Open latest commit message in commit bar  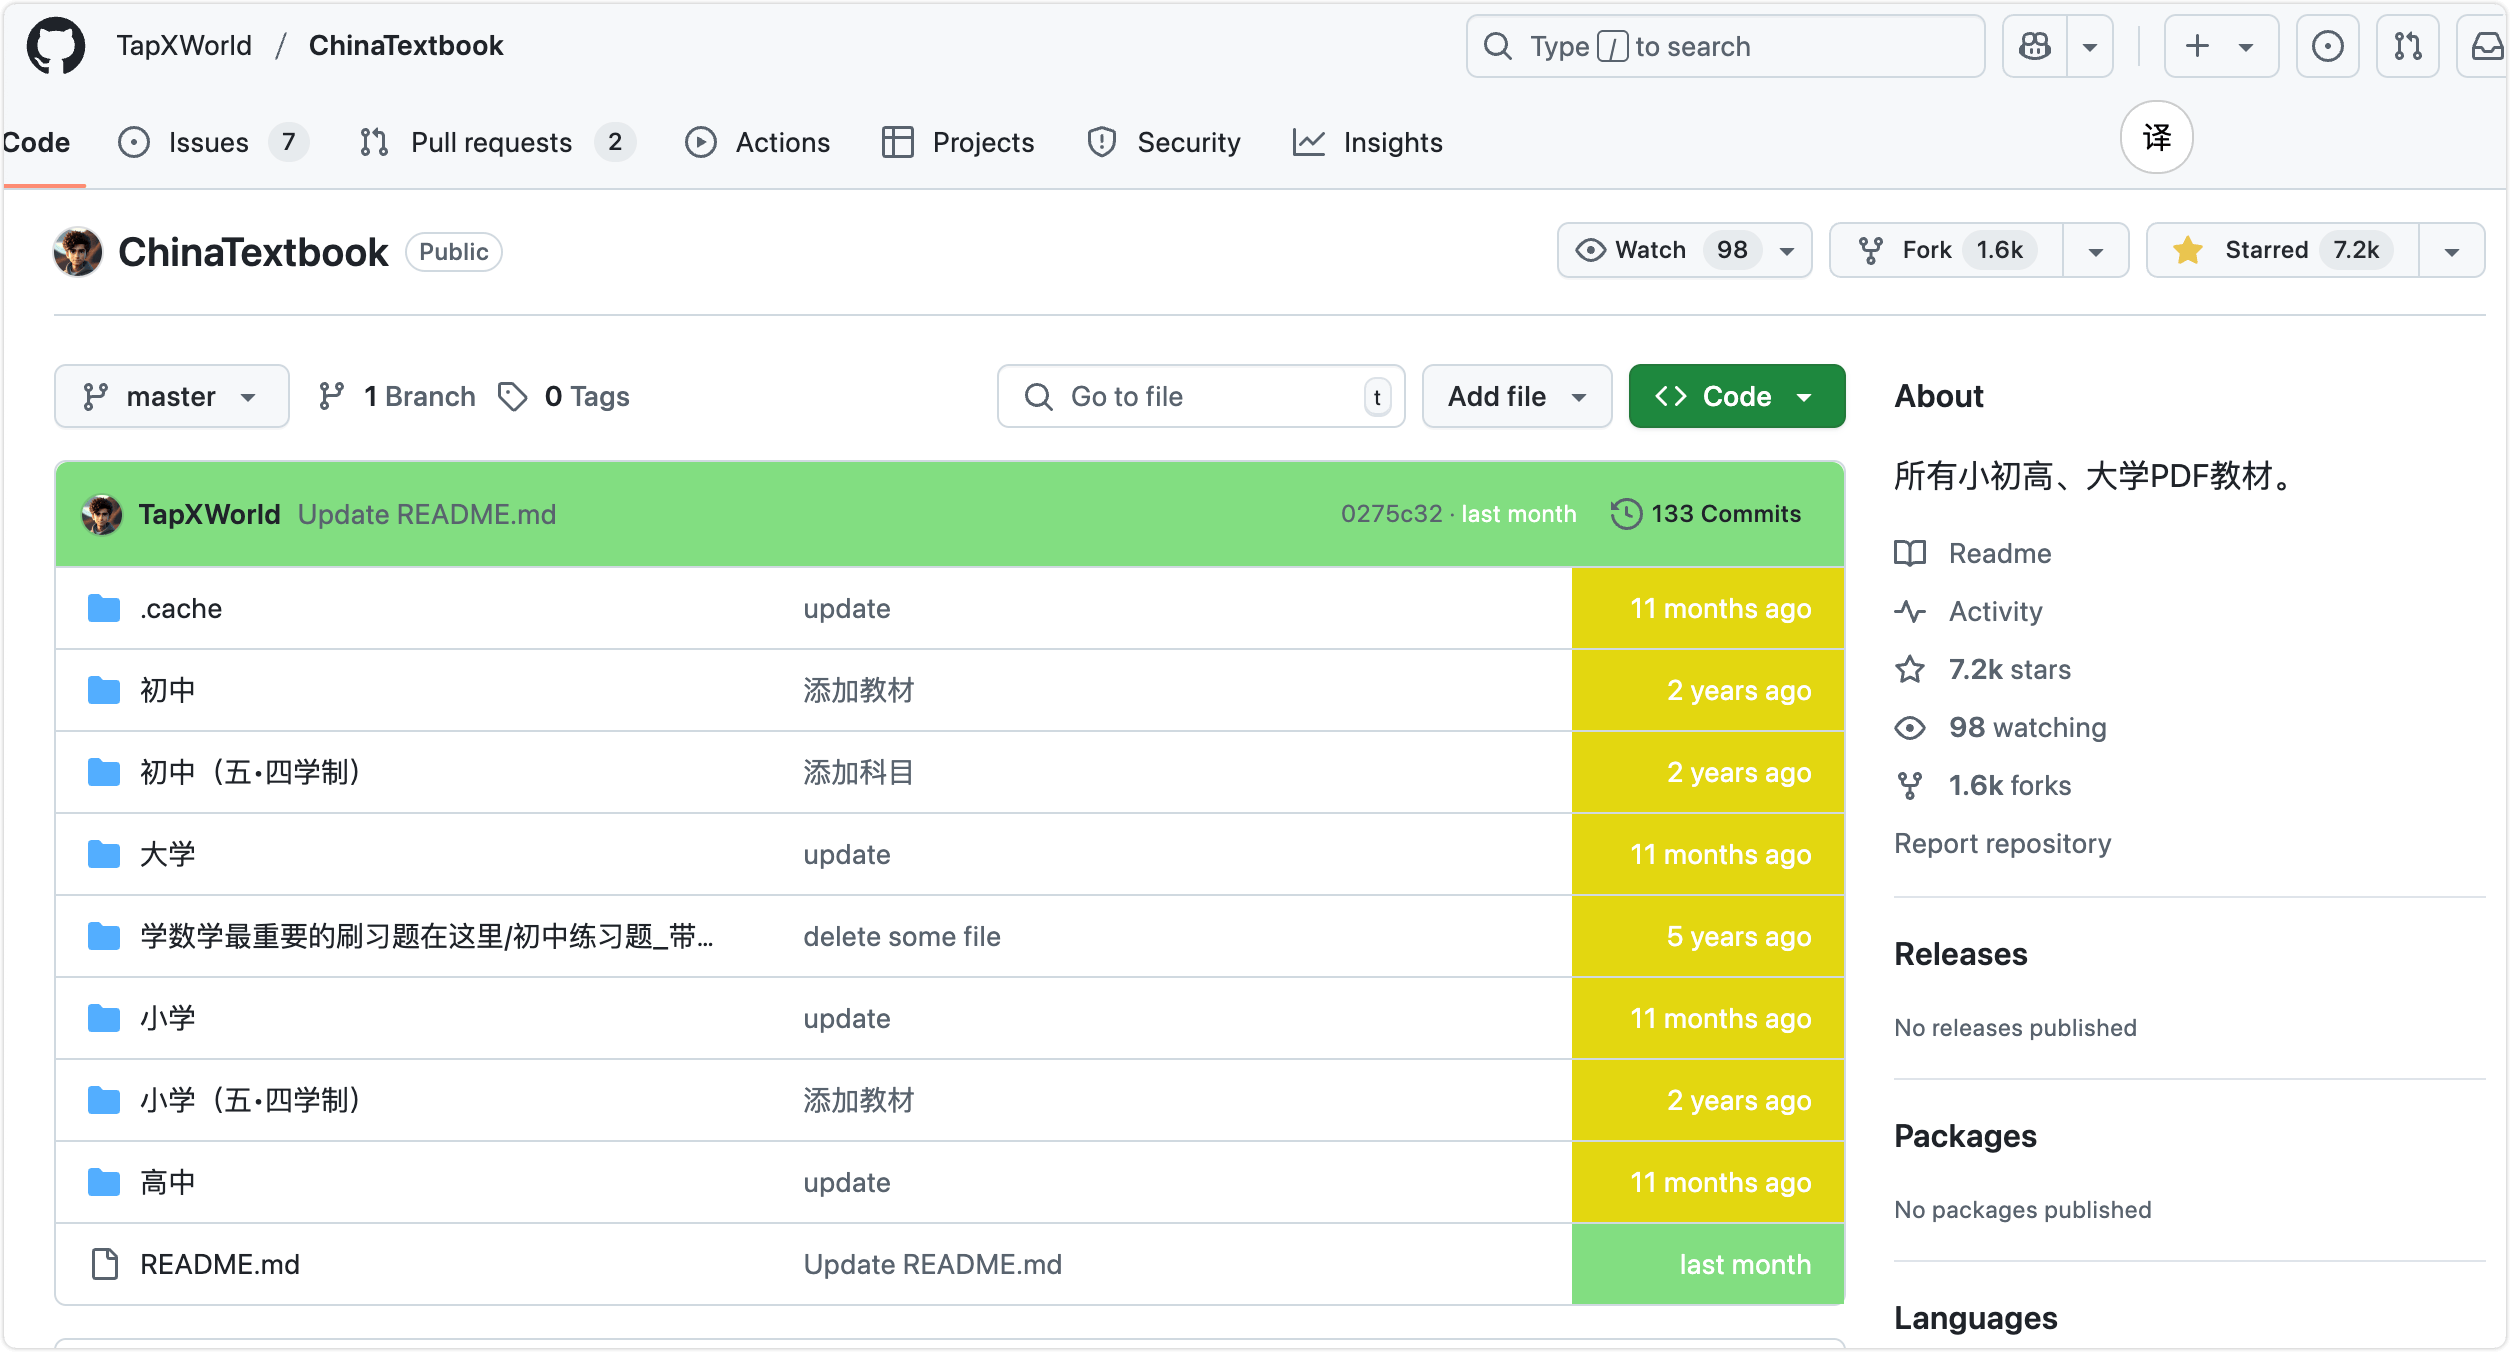(427, 514)
